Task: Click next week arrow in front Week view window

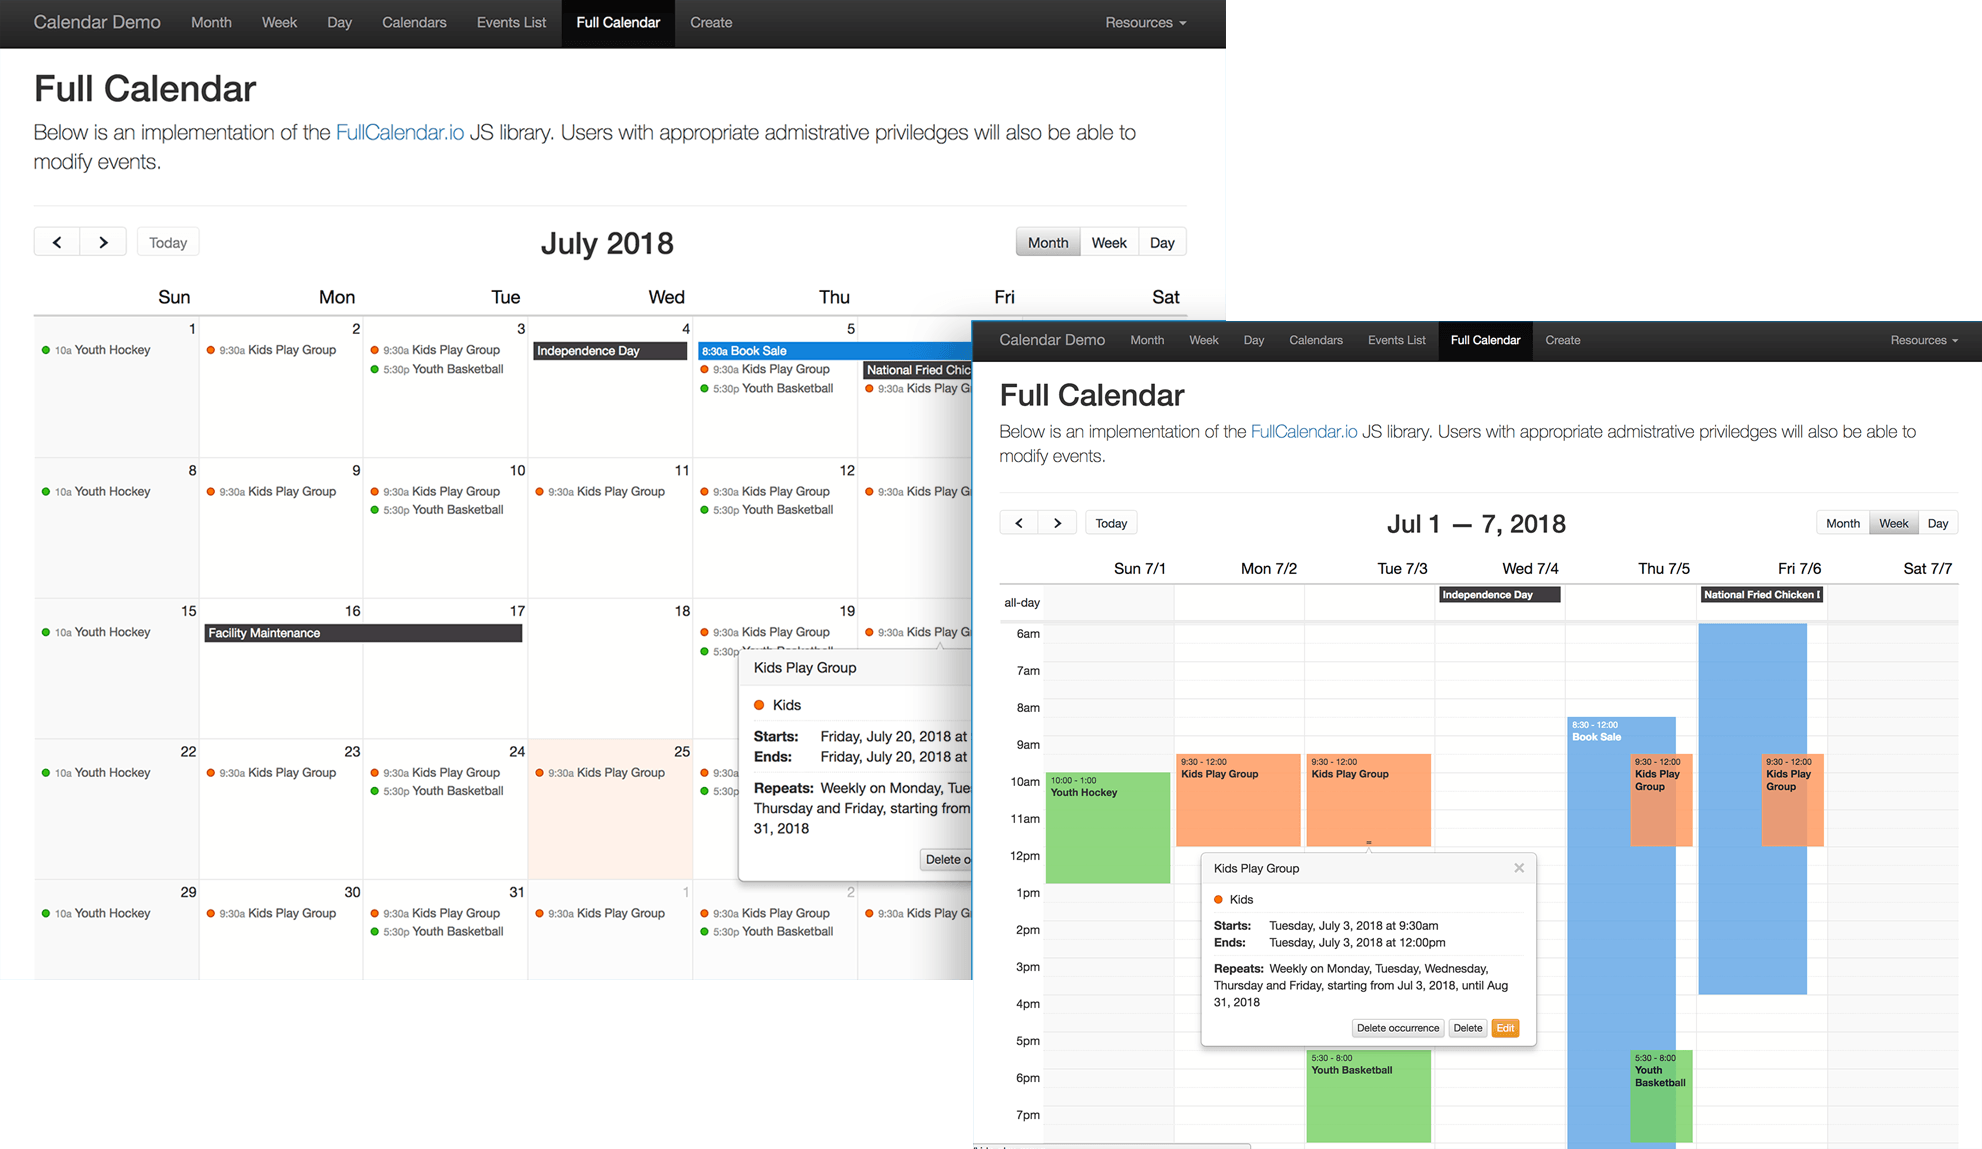Action: click(1057, 523)
